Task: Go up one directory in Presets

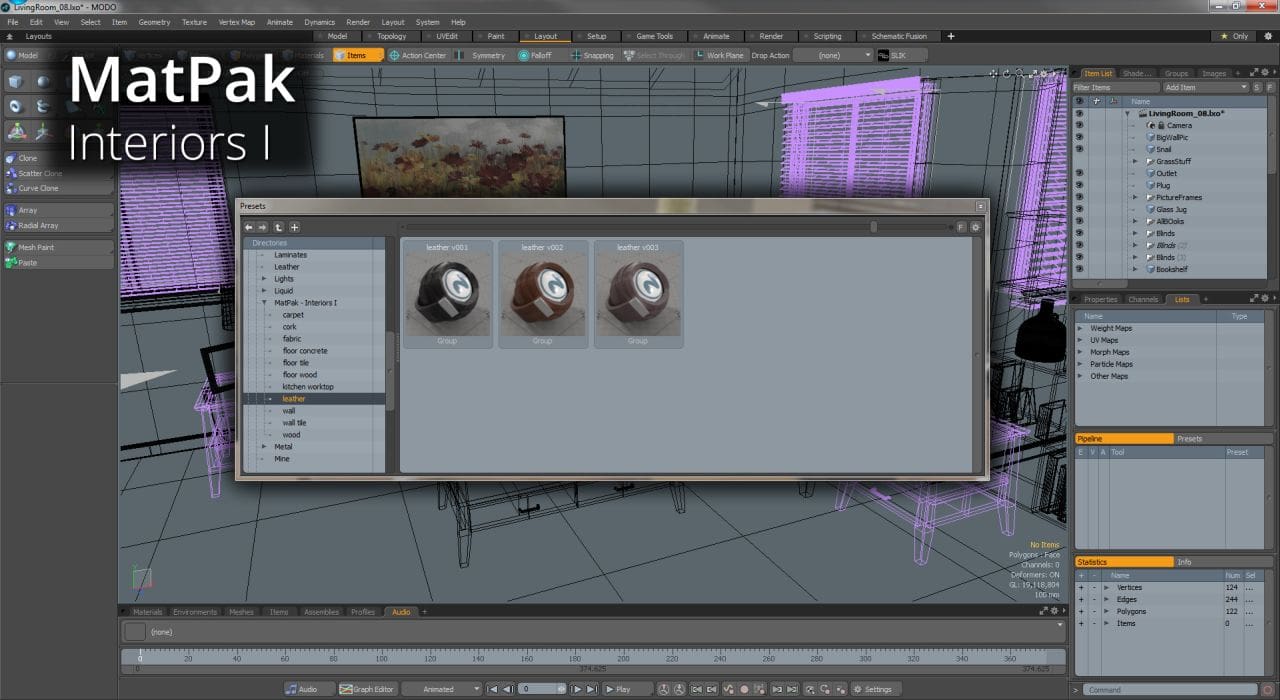Action: 279,227
